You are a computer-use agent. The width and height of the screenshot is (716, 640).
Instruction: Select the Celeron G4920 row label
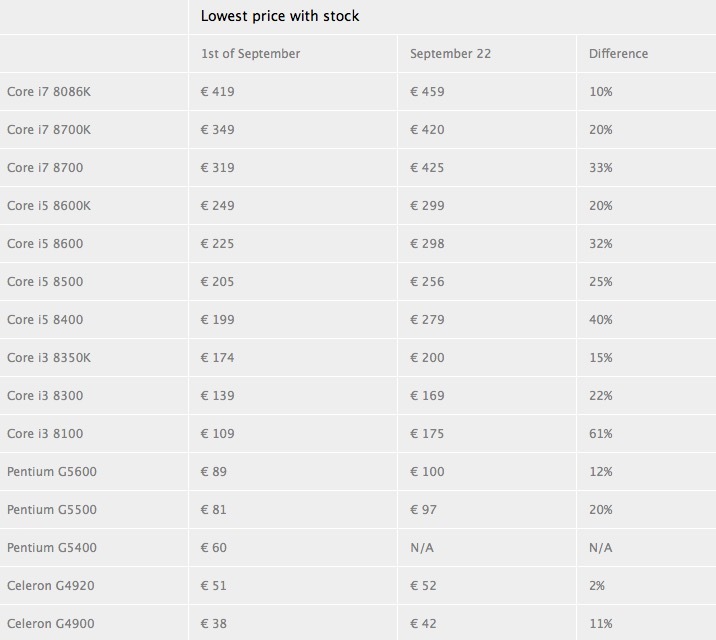51,585
